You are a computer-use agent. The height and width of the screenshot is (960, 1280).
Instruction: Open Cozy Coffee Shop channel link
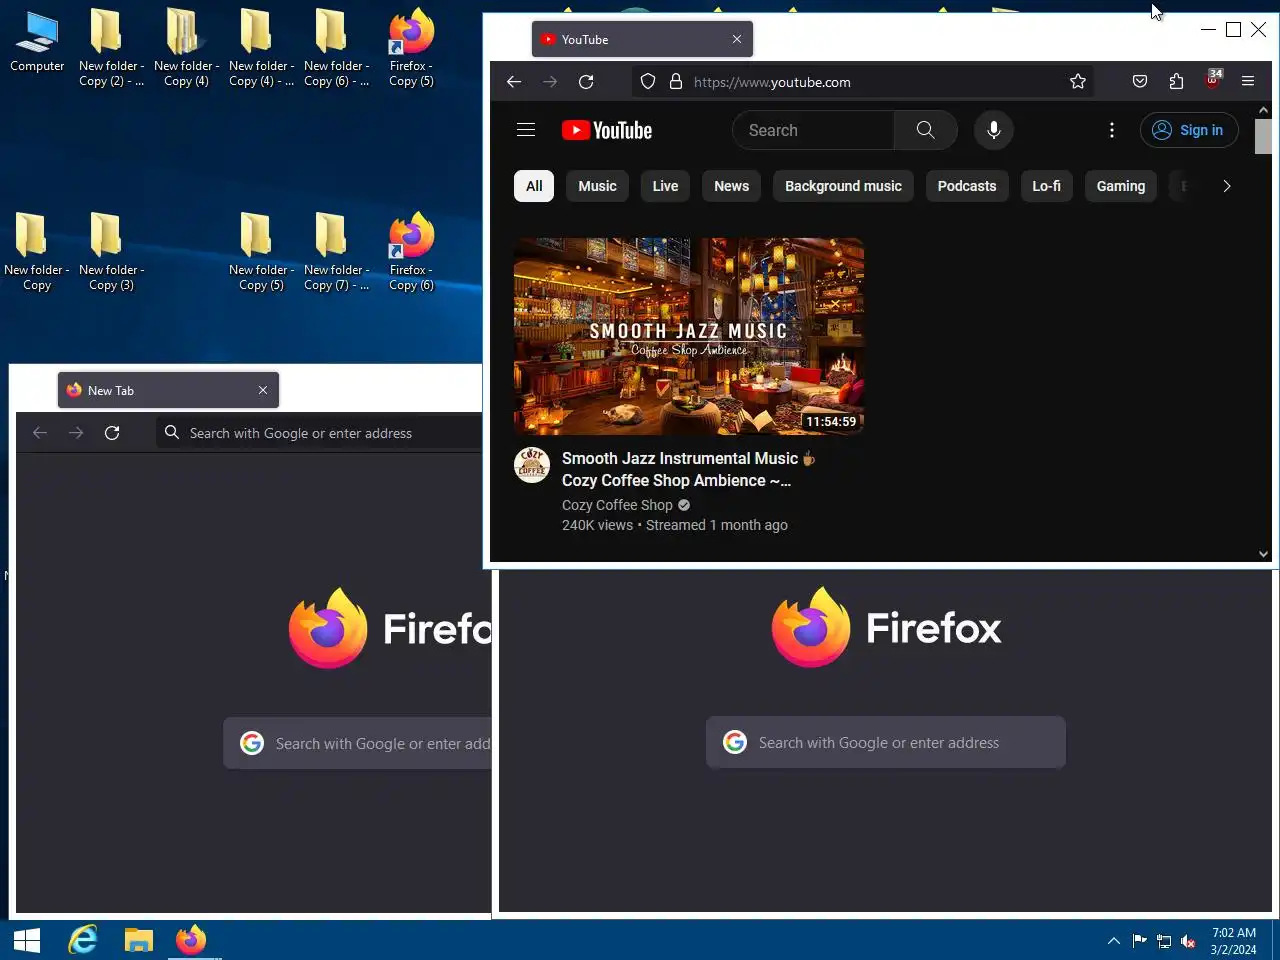pyautogui.click(x=617, y=505)
